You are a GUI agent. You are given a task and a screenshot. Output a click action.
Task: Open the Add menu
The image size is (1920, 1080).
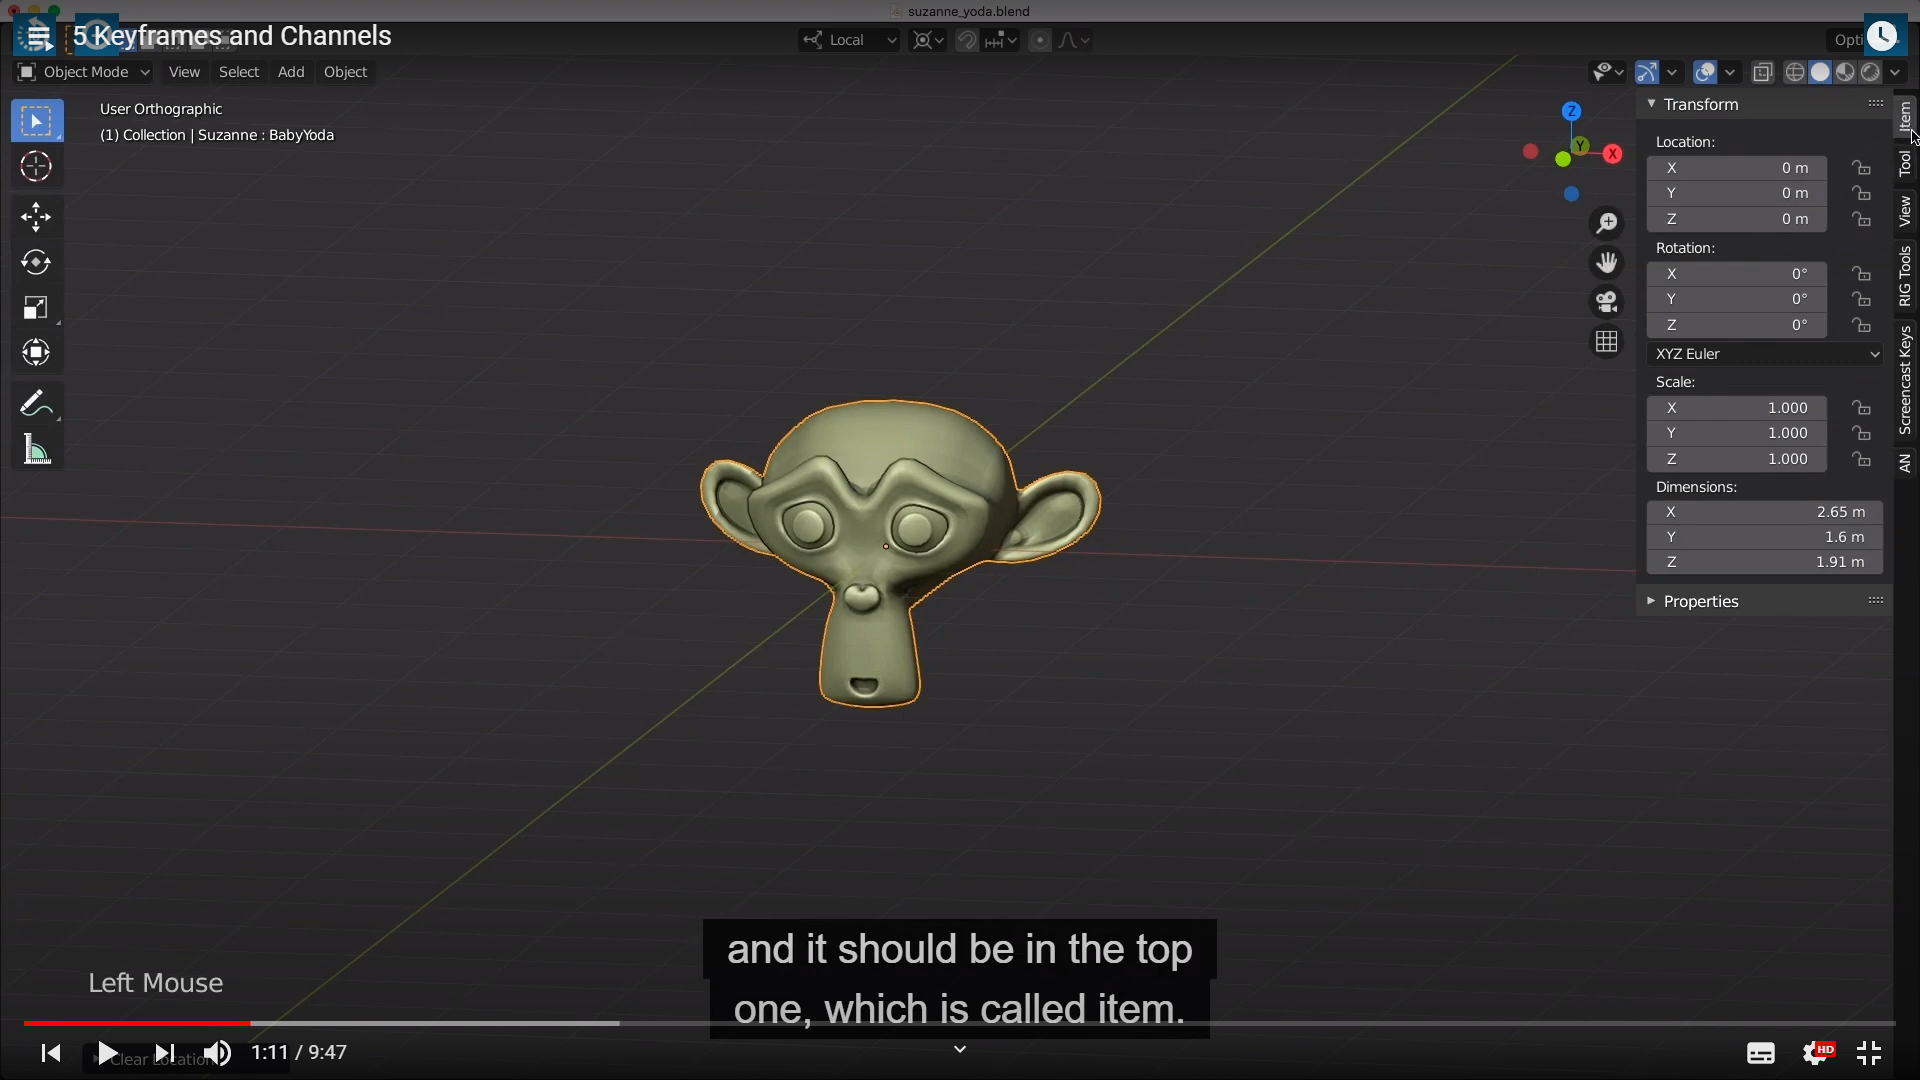(x=291, y=72)
